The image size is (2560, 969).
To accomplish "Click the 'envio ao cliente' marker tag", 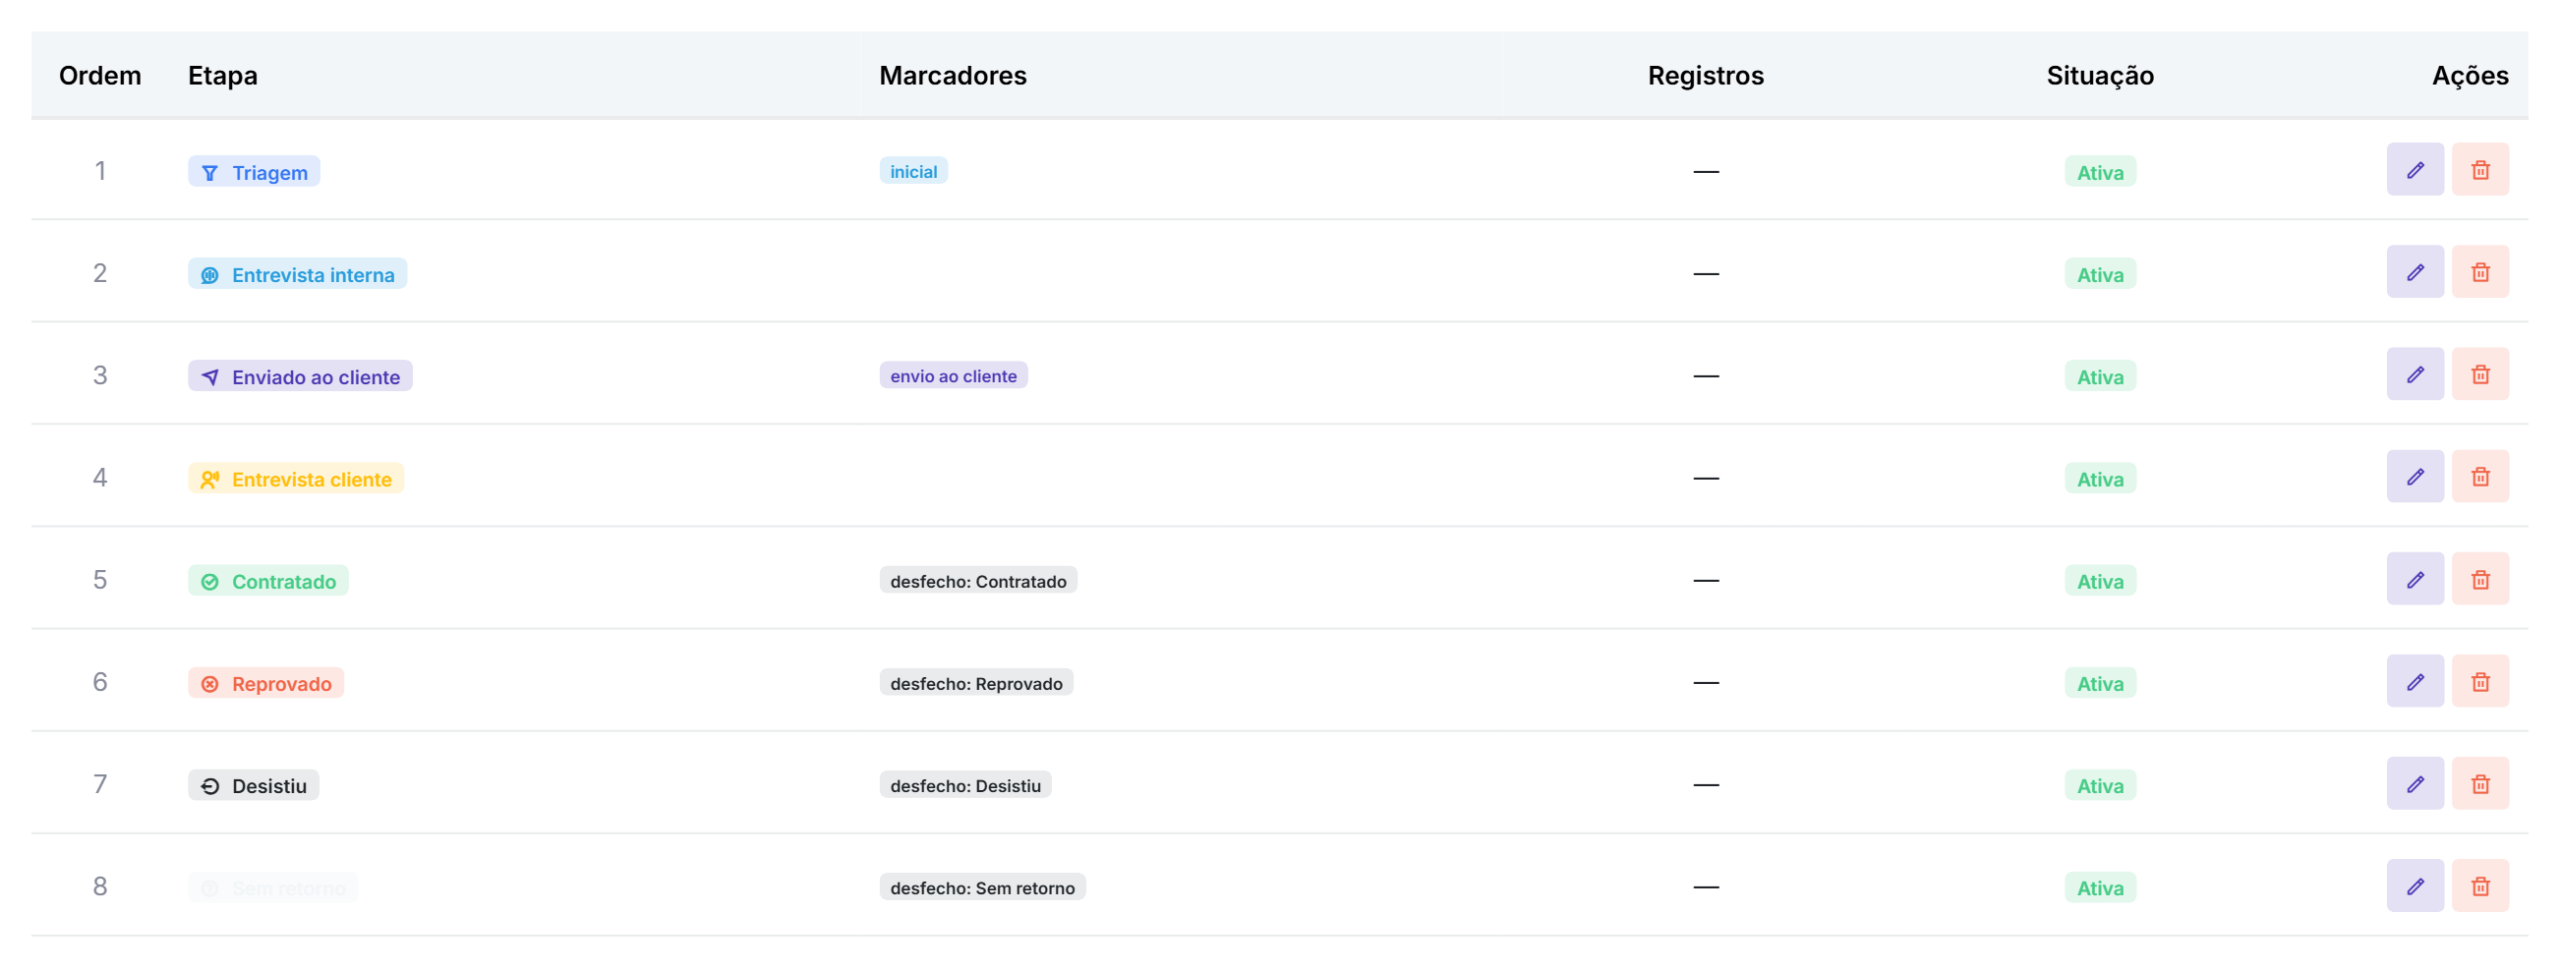I will [953, 376].
